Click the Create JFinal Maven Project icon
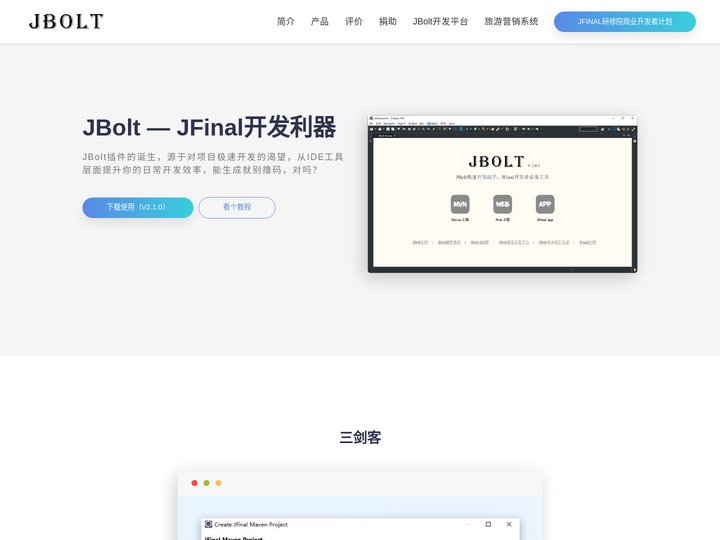Image resolution: width=720 pixels, height=540 pixels. click(x=208, y=524)
